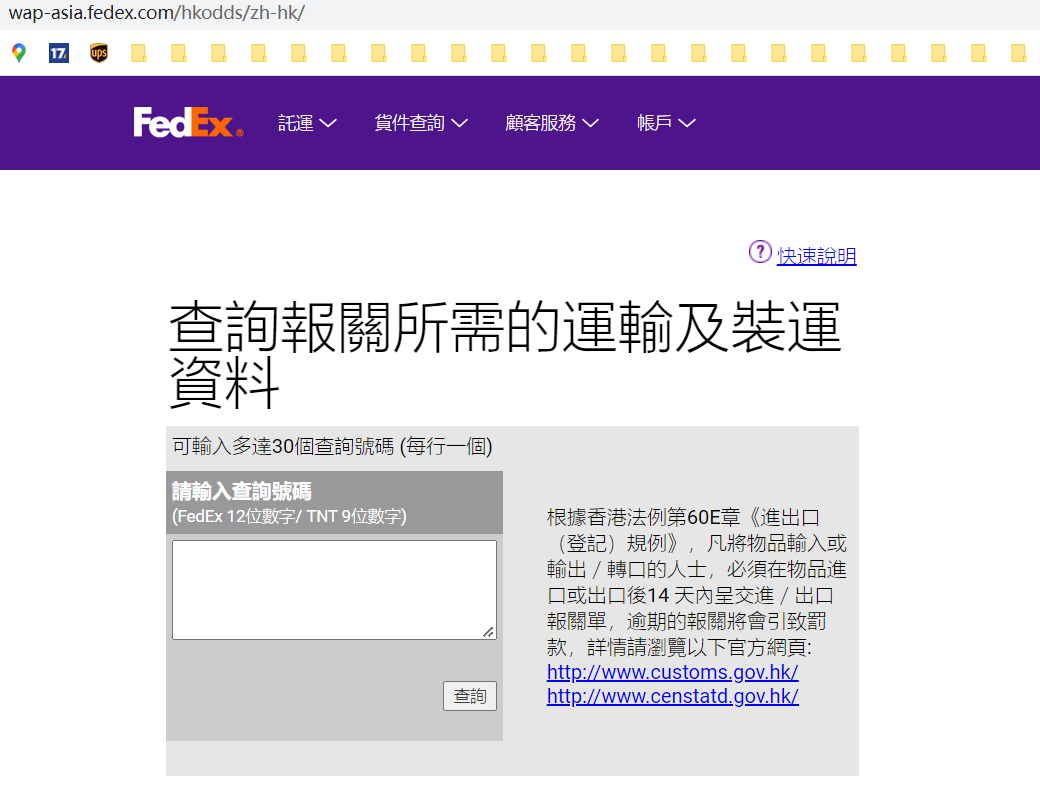Open the censtatd.gov.hk link
Viewport: 1040px width, 804px height.
click(x=673, y=696)
